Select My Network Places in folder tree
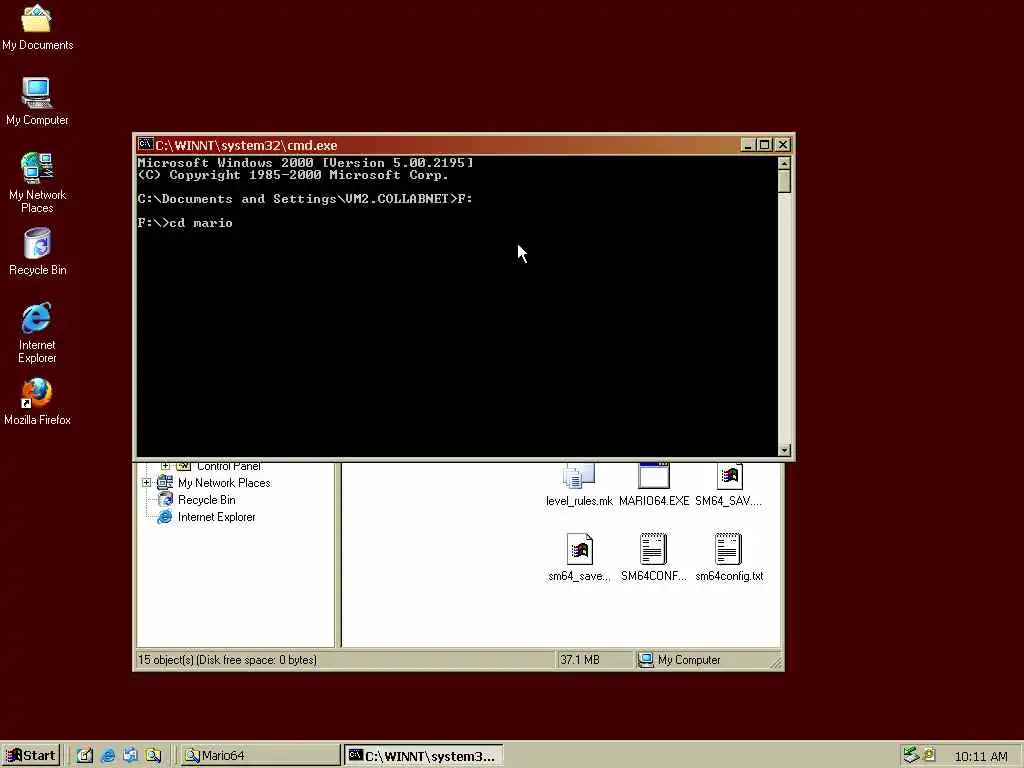The image size is (1024, 768). tap(224, 483)
